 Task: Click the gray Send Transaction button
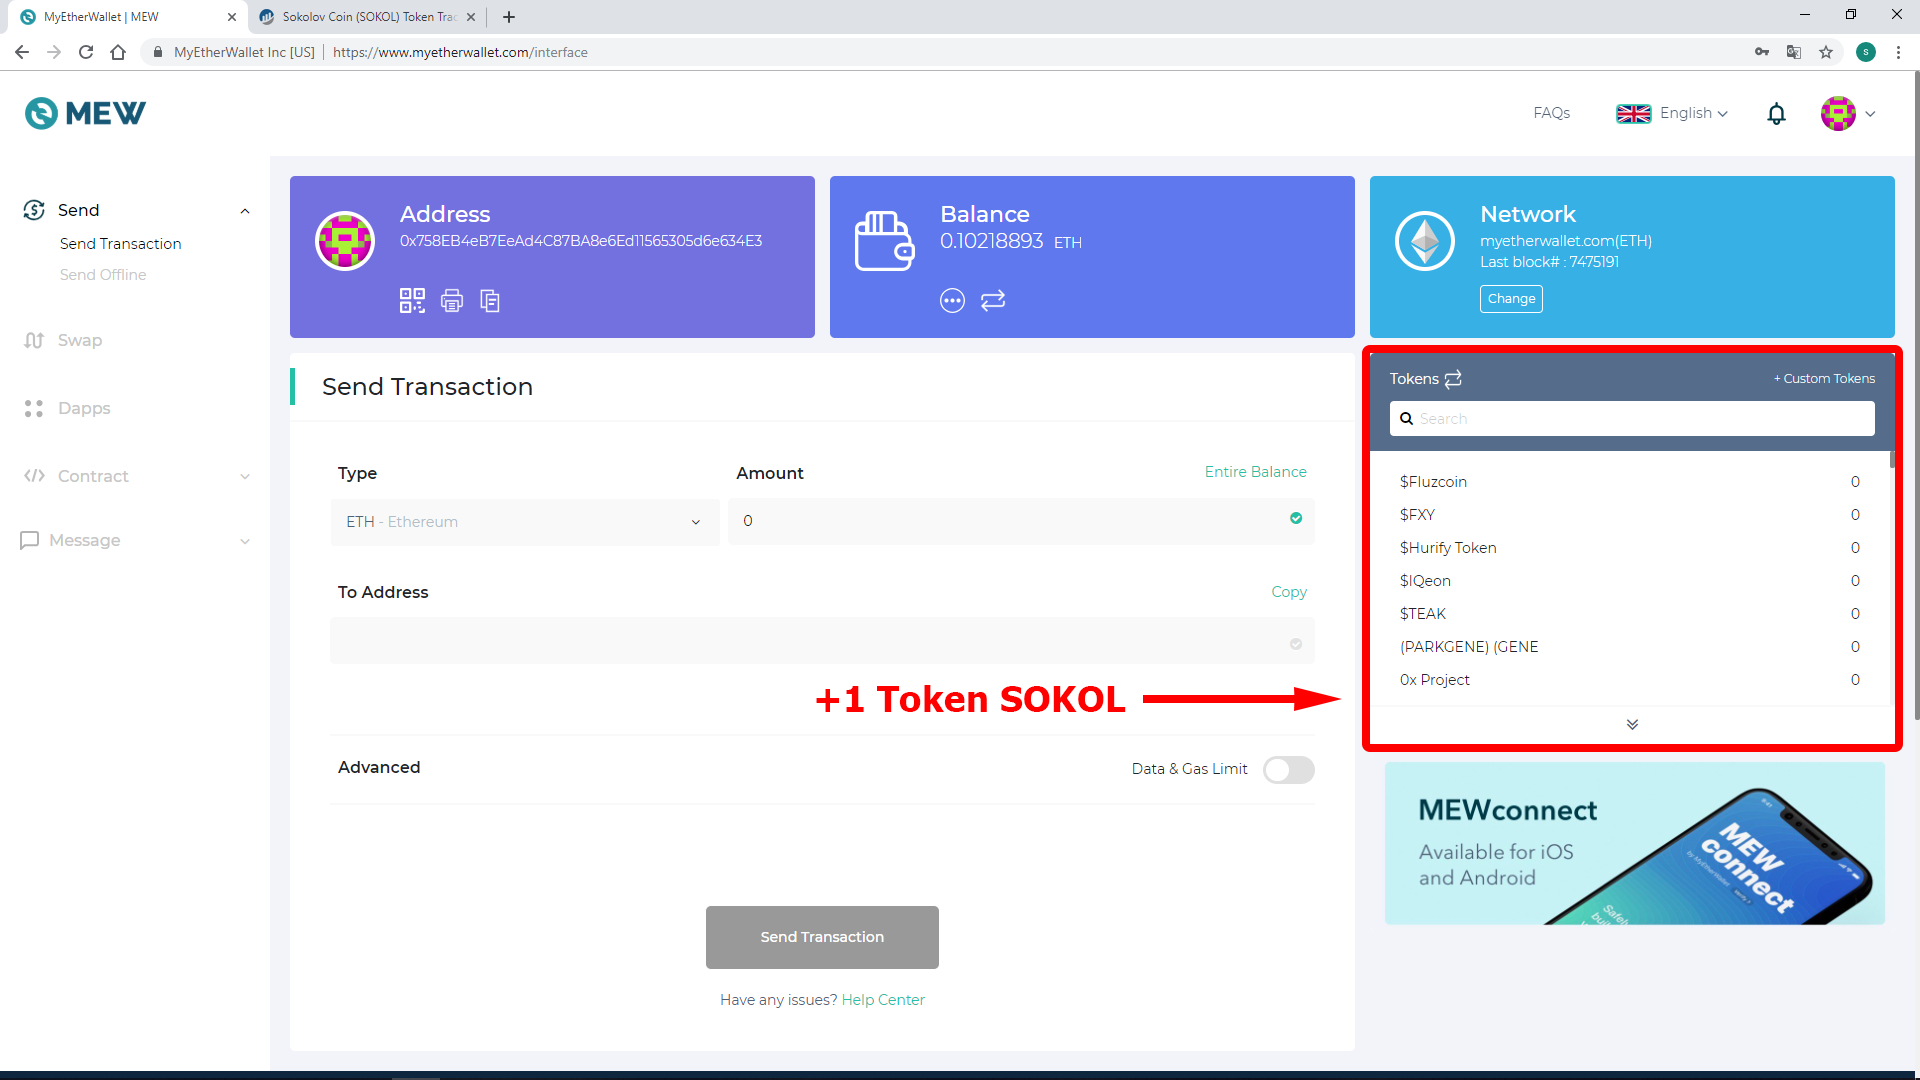822,937
